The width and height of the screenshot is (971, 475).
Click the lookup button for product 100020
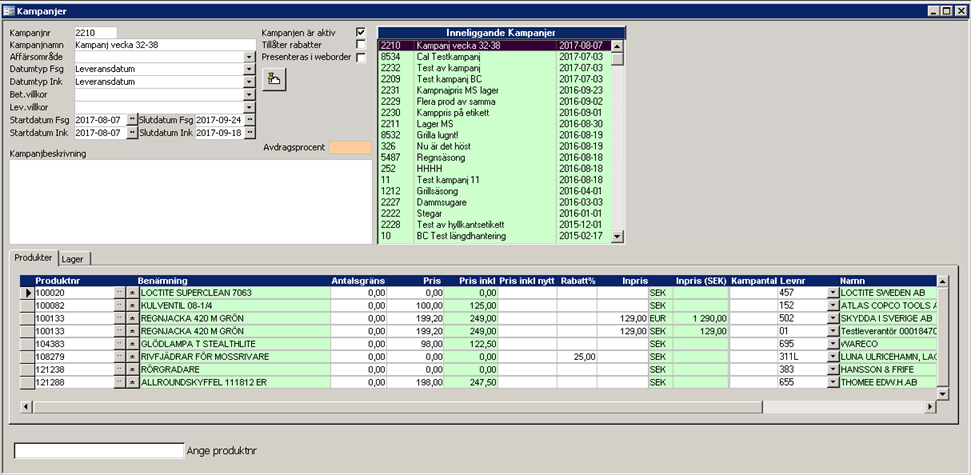pyautogui.click(x=119, y=293)
